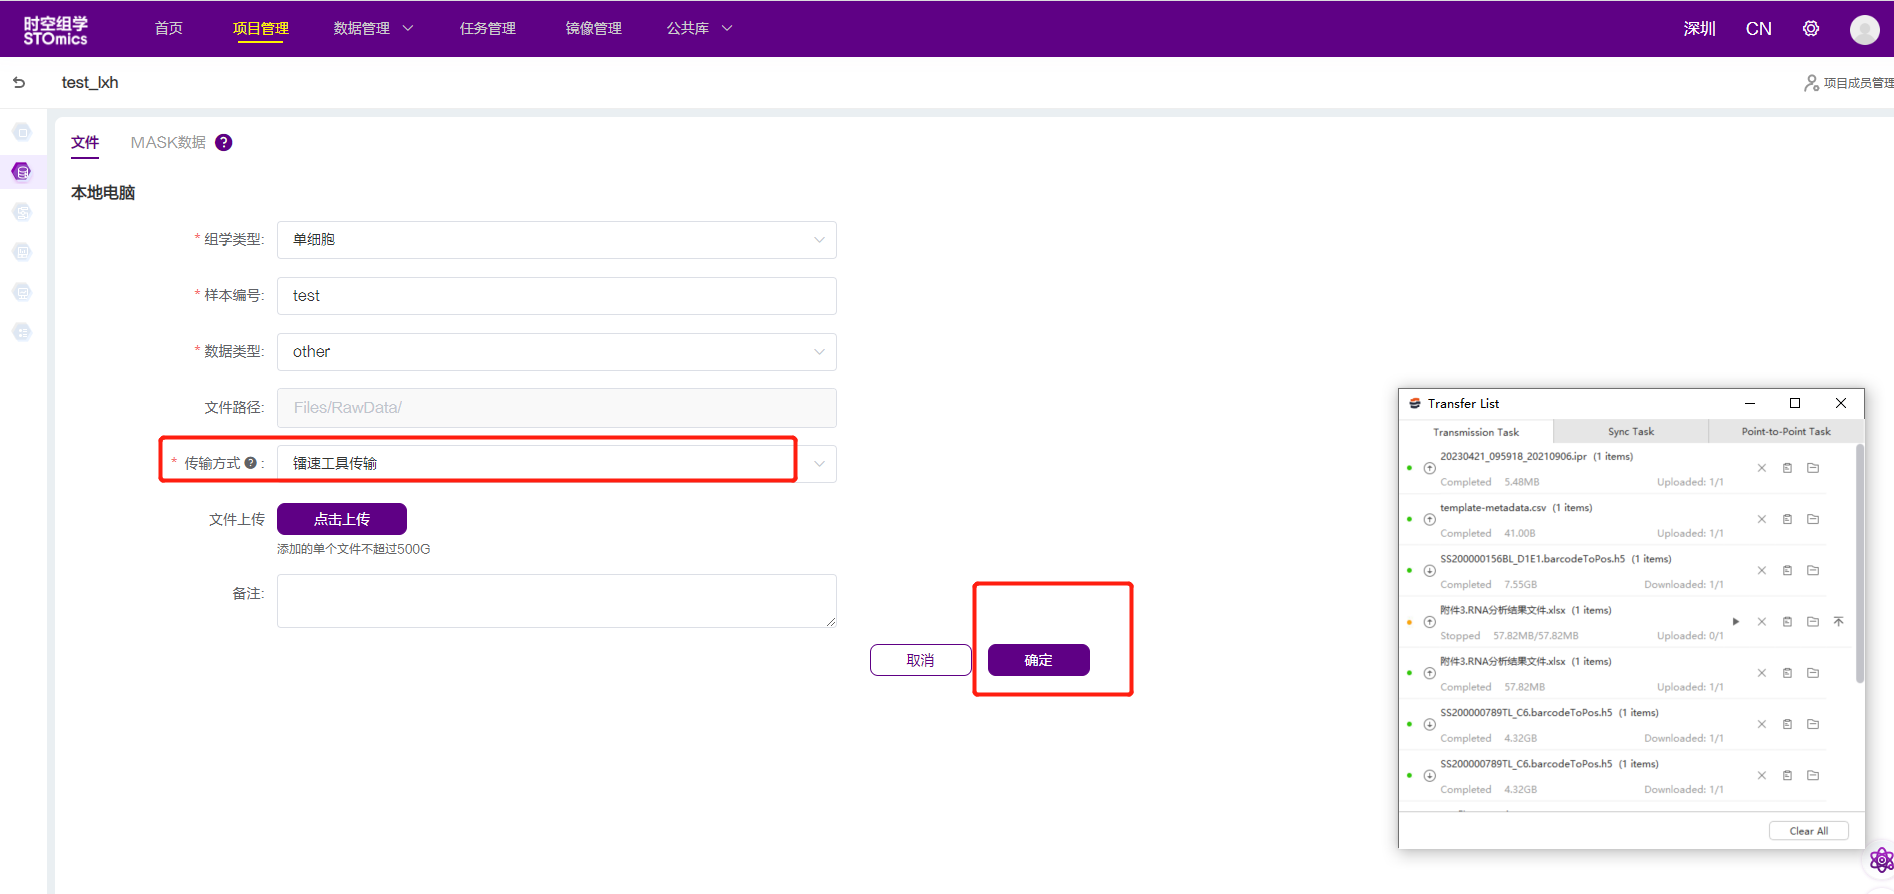
Task: Remove the 20230421_095918 ipr transfer entry
Action: 1762,468
